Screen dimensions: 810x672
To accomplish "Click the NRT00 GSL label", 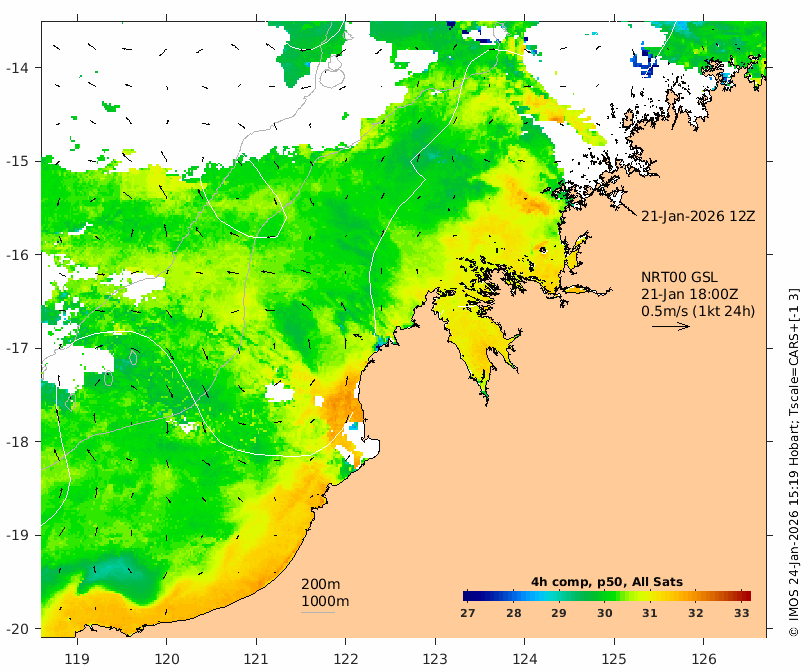I will [679, 277].
